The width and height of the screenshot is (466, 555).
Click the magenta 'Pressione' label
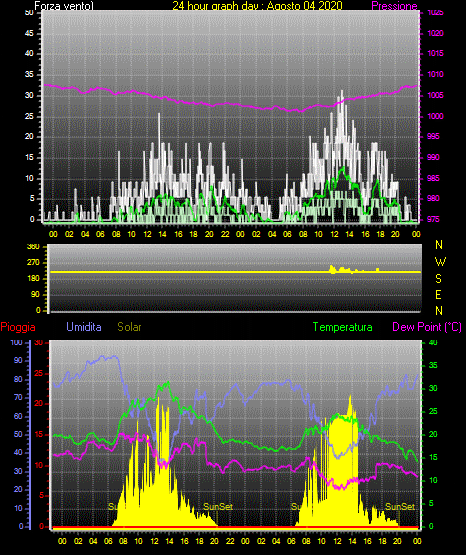point(394,6)
